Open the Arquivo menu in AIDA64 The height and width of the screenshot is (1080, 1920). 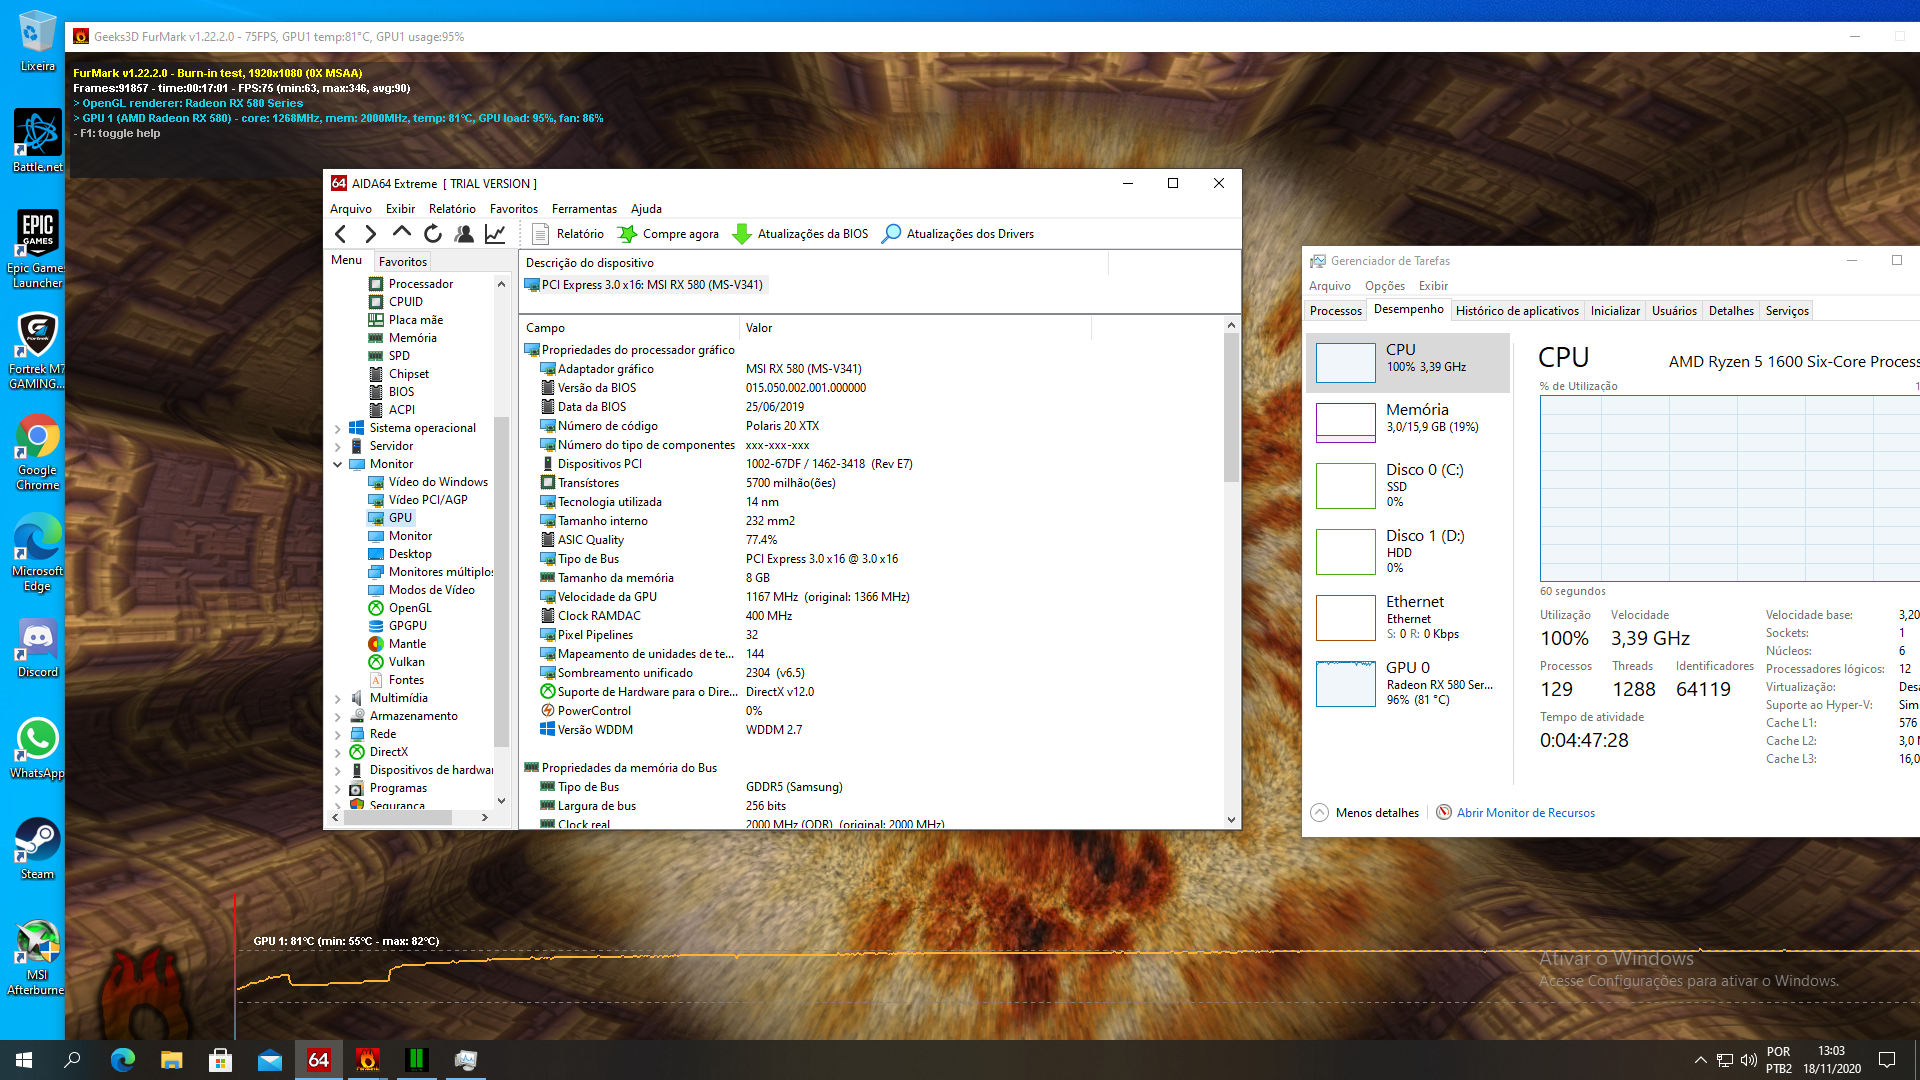pos(351,208)
